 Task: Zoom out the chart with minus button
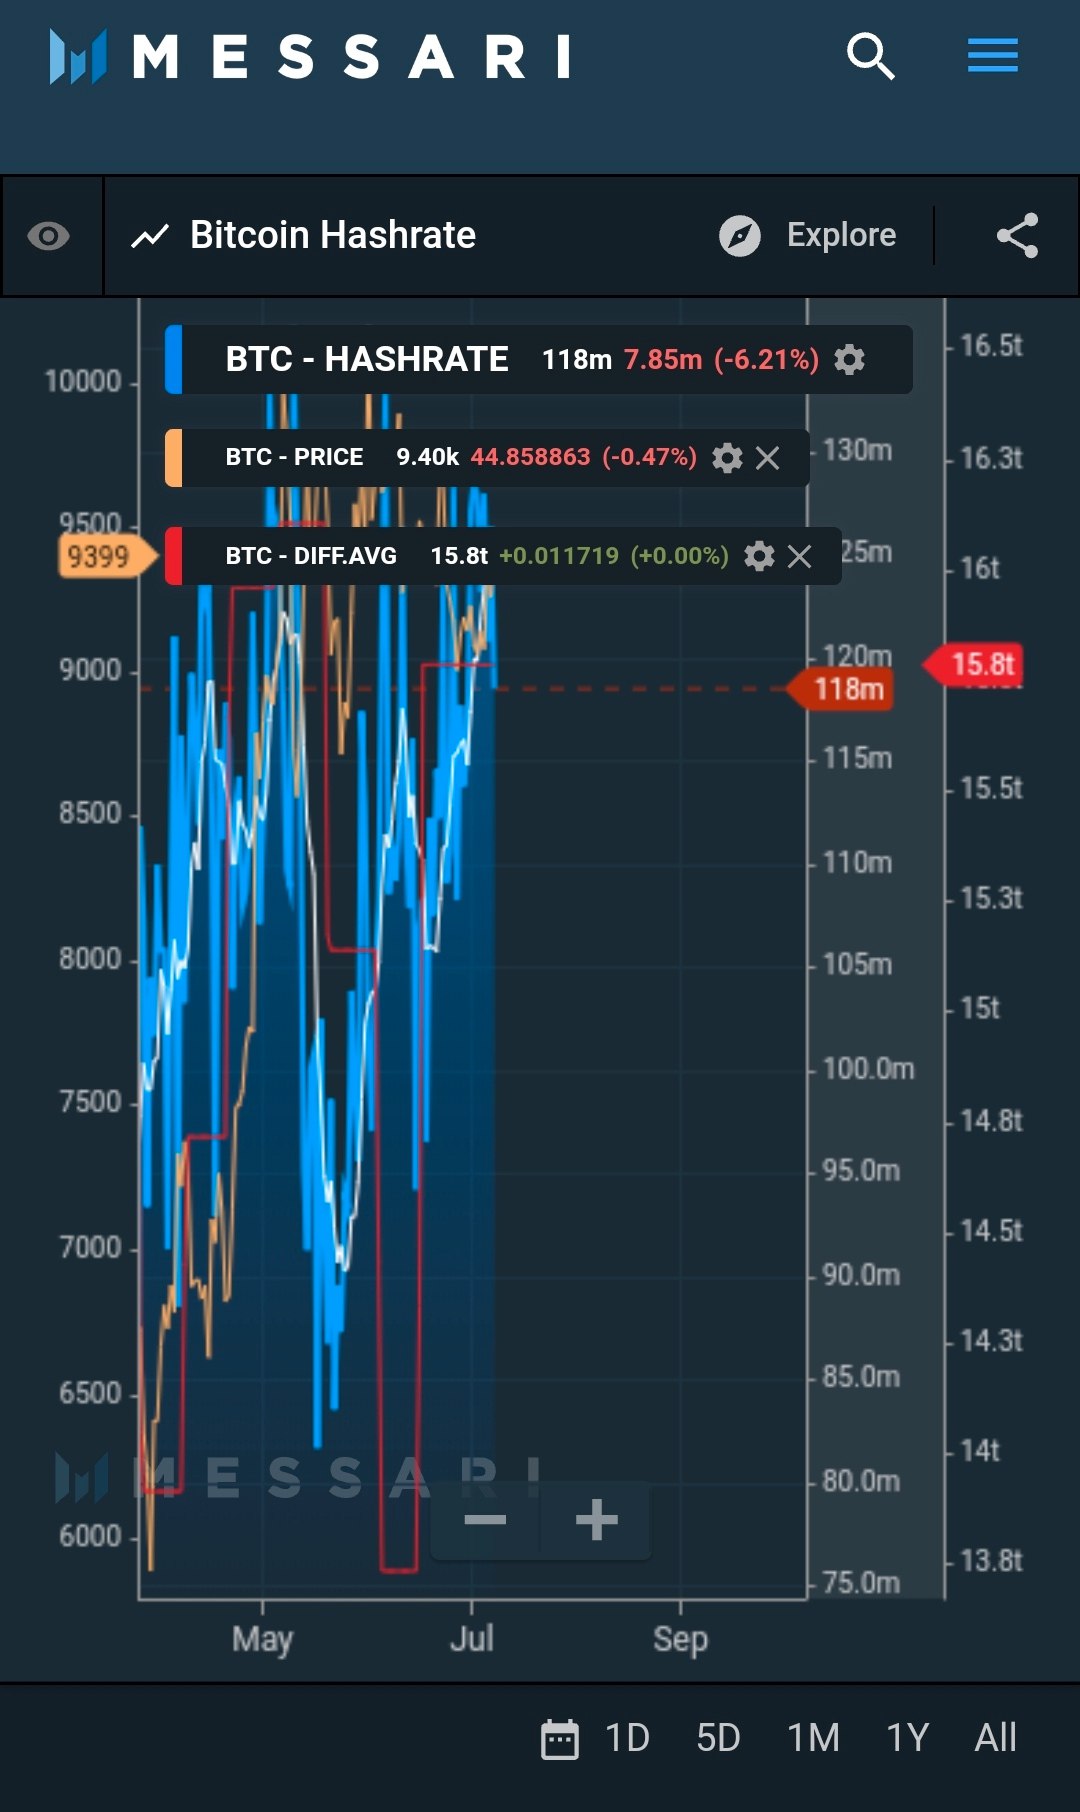click(x=486, y=1520)
